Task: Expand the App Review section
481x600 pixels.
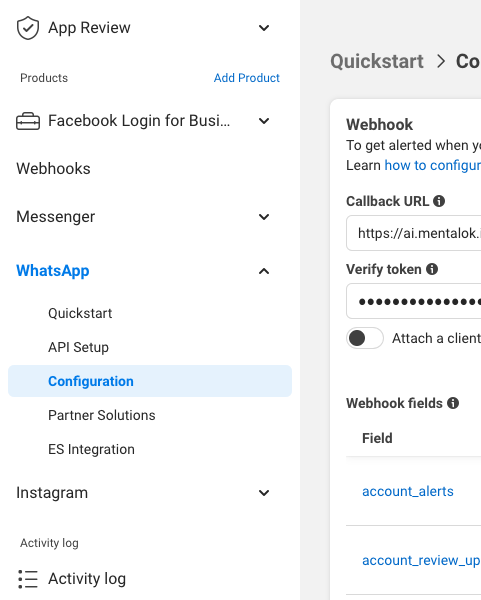Action: [x=264, y=28]
